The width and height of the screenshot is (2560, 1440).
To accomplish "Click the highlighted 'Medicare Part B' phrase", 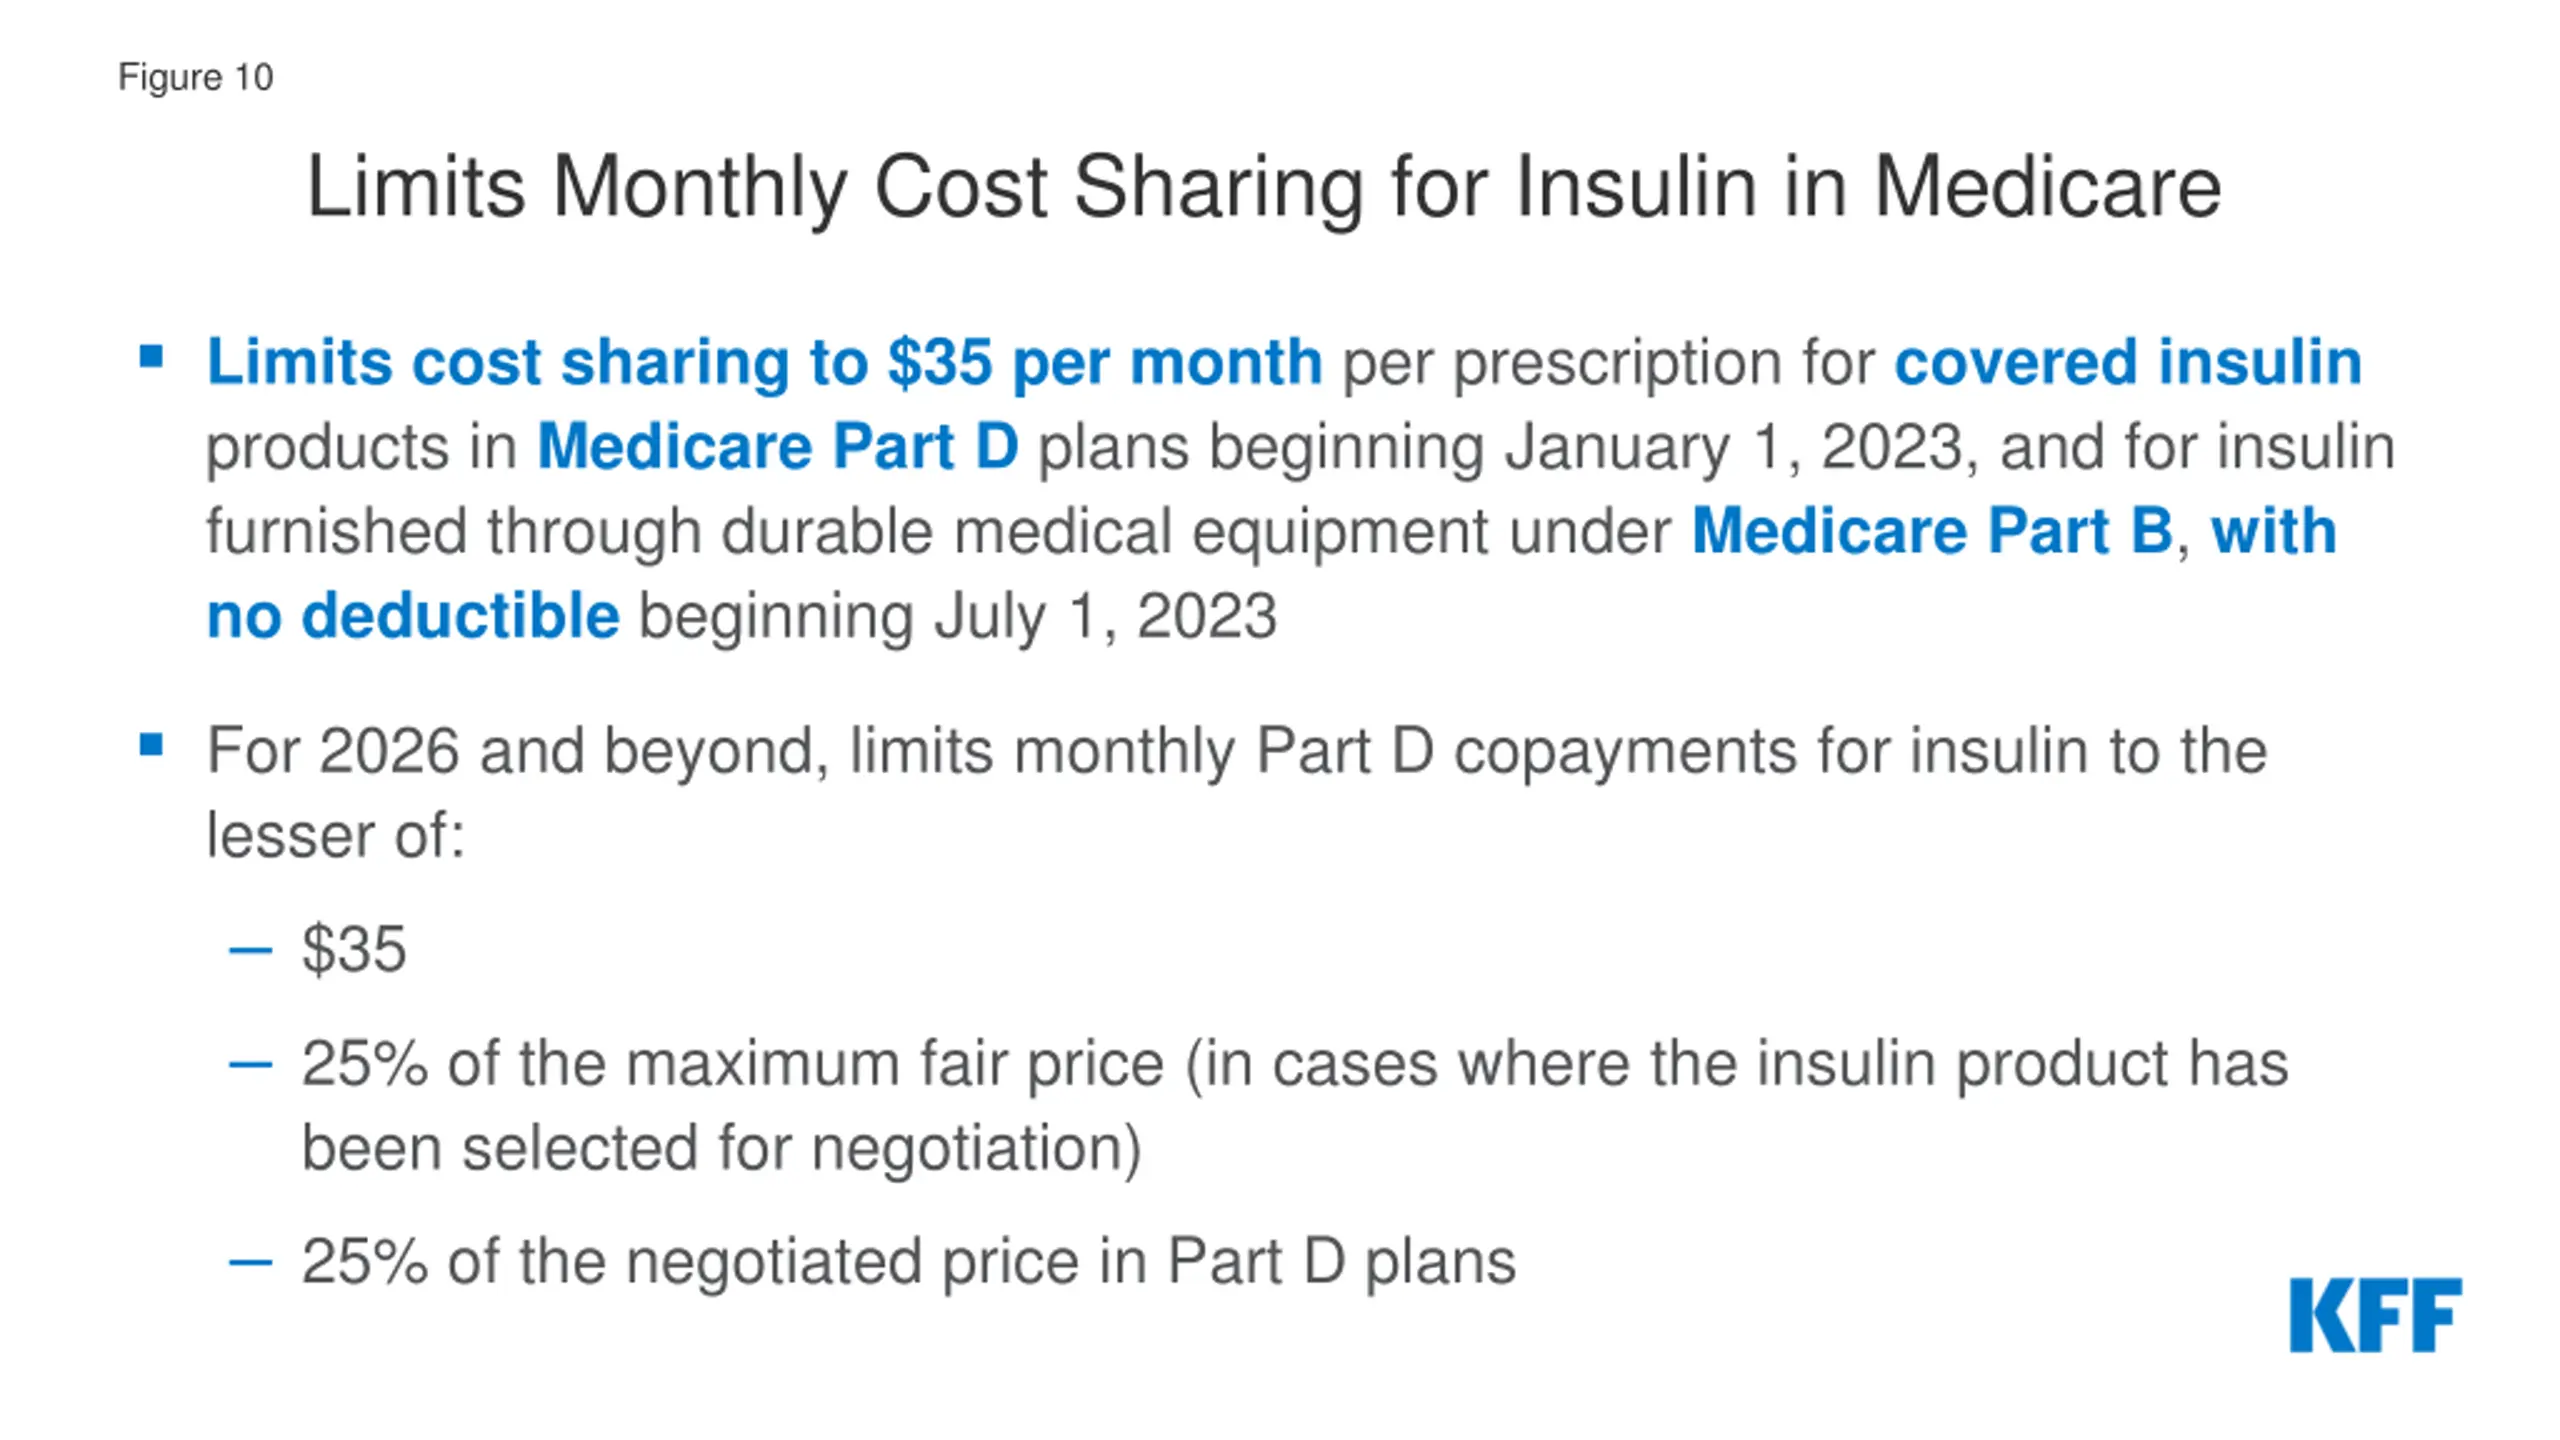I will [x=1932, y=530].
